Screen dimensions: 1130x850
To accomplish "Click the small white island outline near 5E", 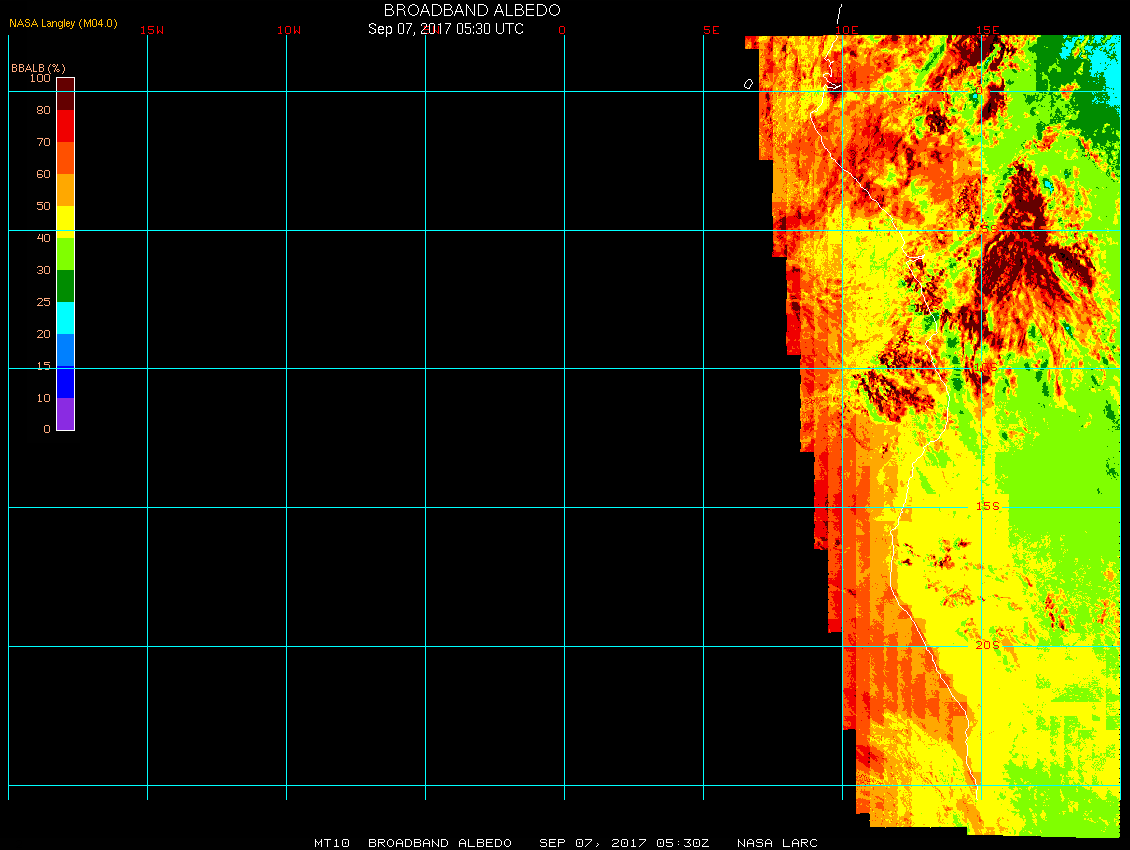I will [748, 84].
